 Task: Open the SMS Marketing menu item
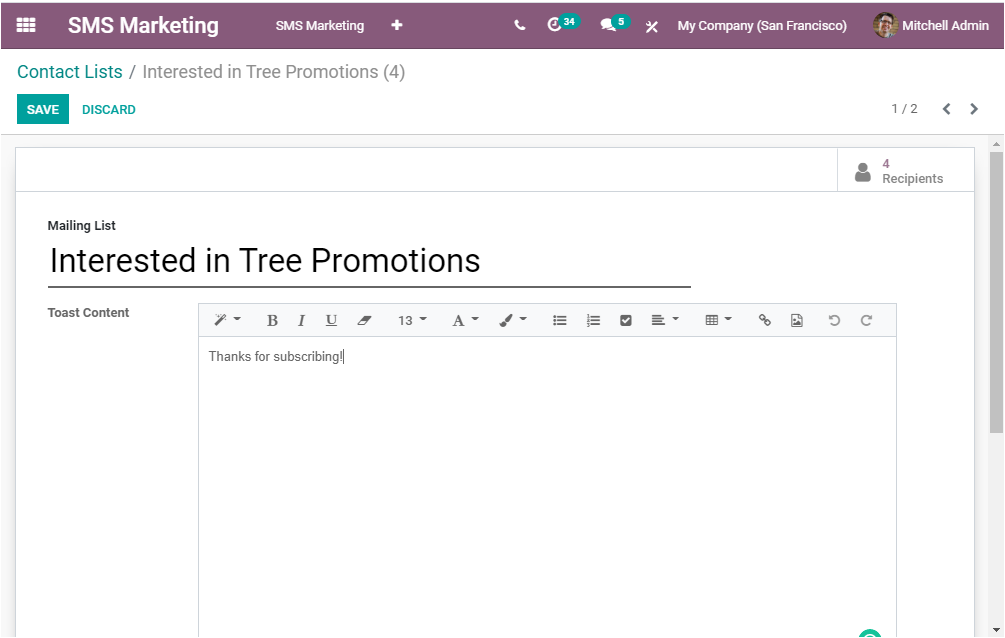tap(320, 26)
